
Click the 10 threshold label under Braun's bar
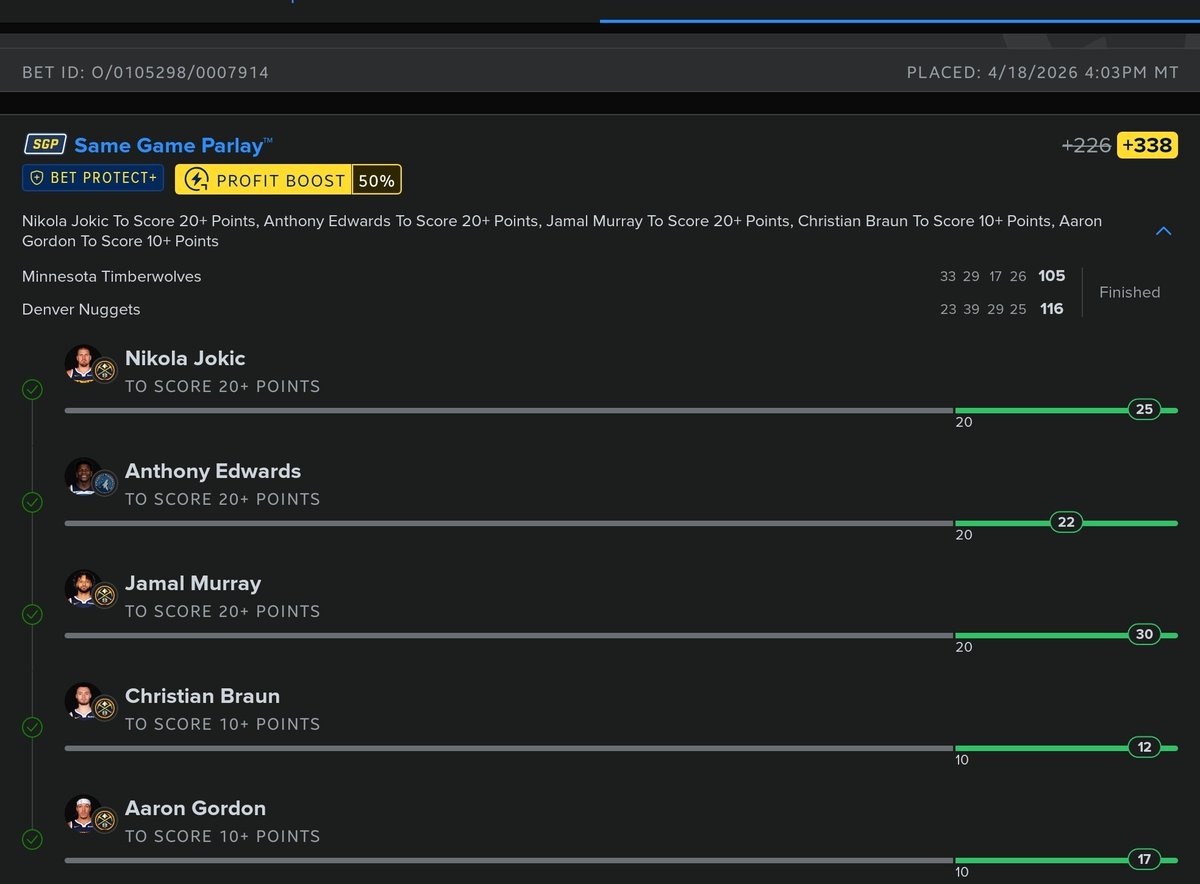pyautogui.click(x=962, y=760)
